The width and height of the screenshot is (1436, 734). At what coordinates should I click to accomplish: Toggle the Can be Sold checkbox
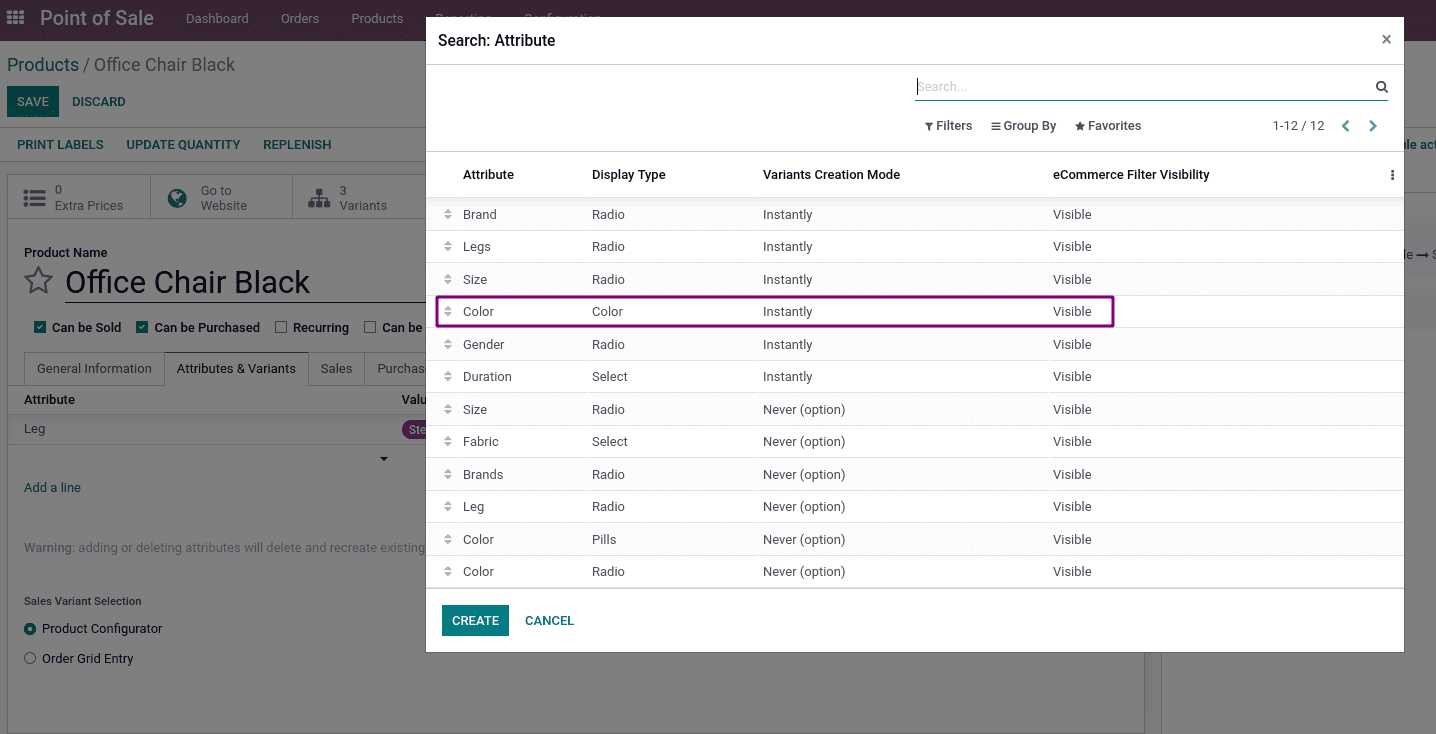(x=40, y=327)
